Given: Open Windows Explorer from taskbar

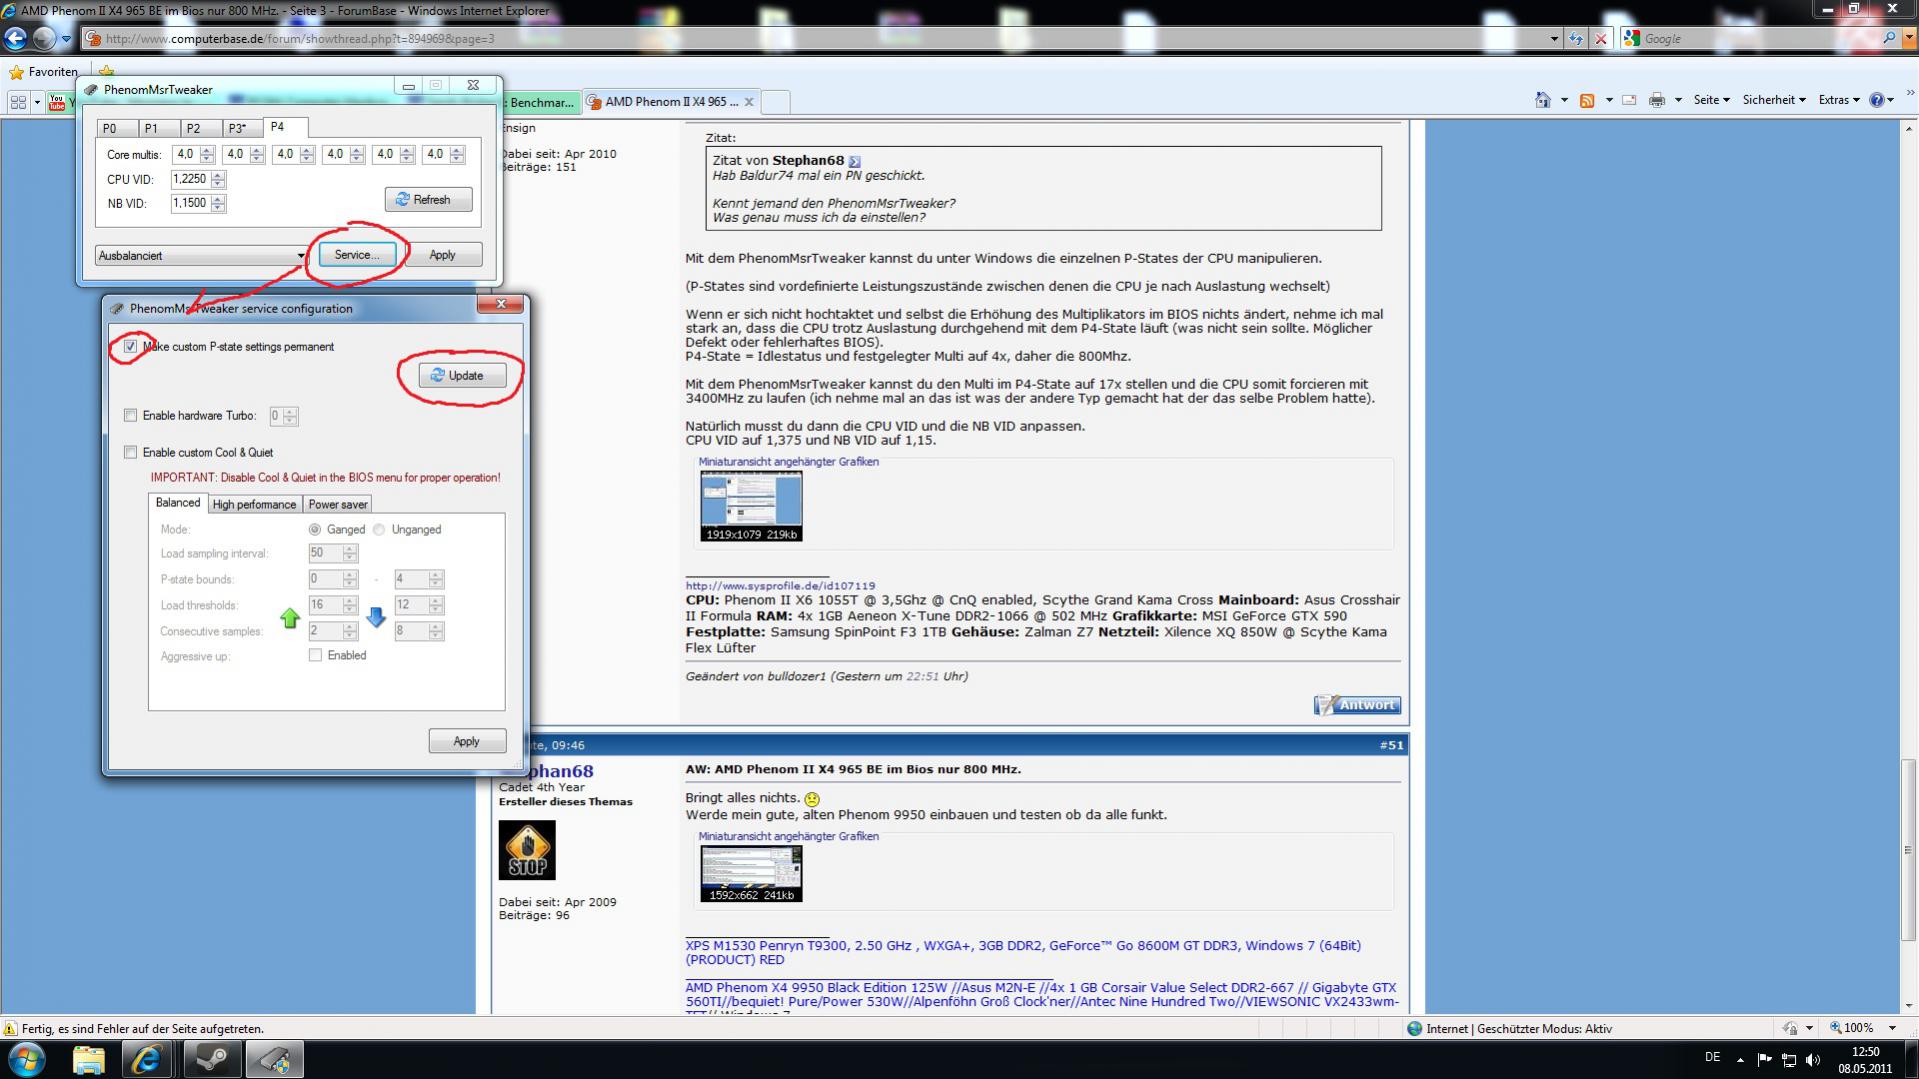Looking at the screenshot, I should click(x=88, y=1059).
